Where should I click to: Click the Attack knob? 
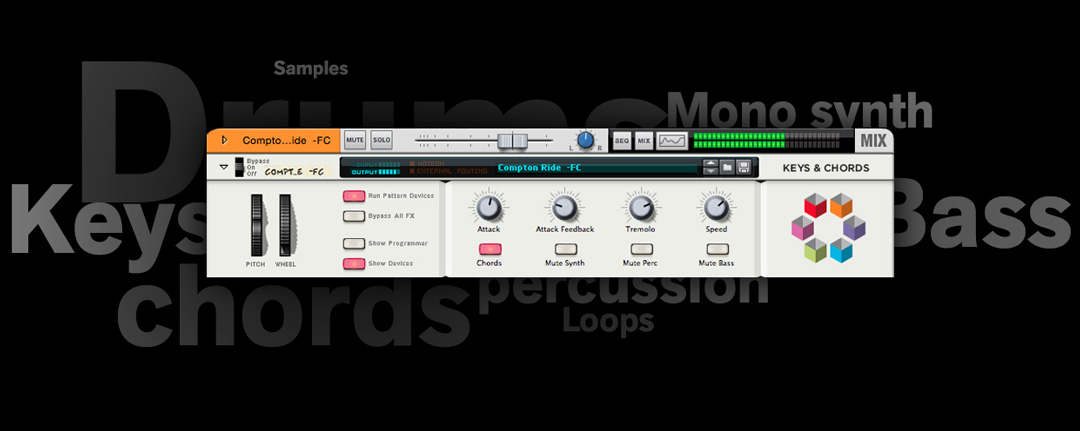point(488,207)
